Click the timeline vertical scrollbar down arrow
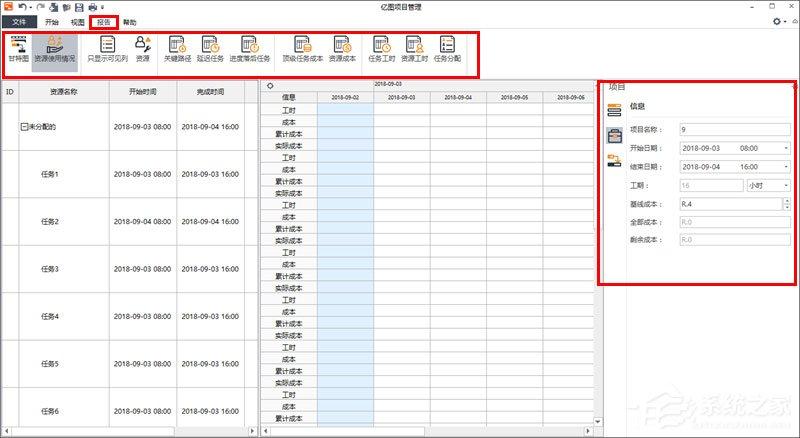The width and height of the screenshot is (800, 438). pos(598,422)
